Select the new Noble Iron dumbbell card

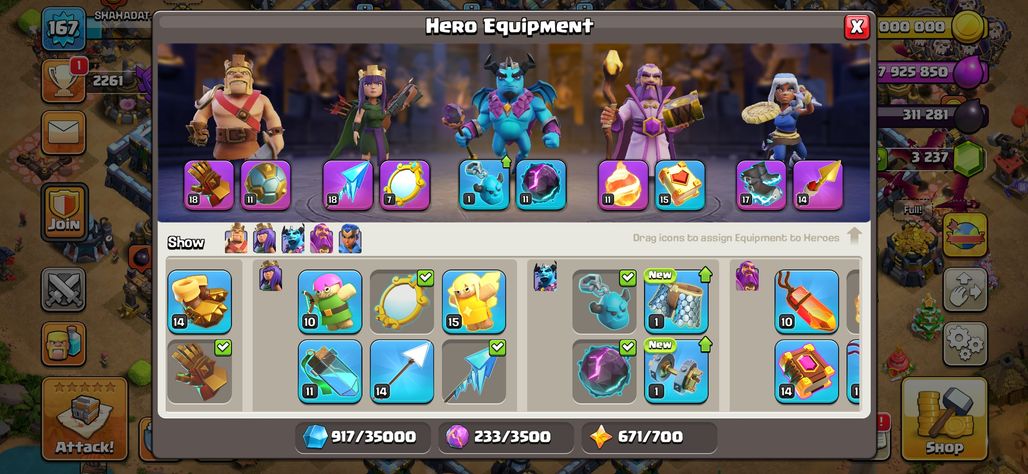(x=676, y=371)
